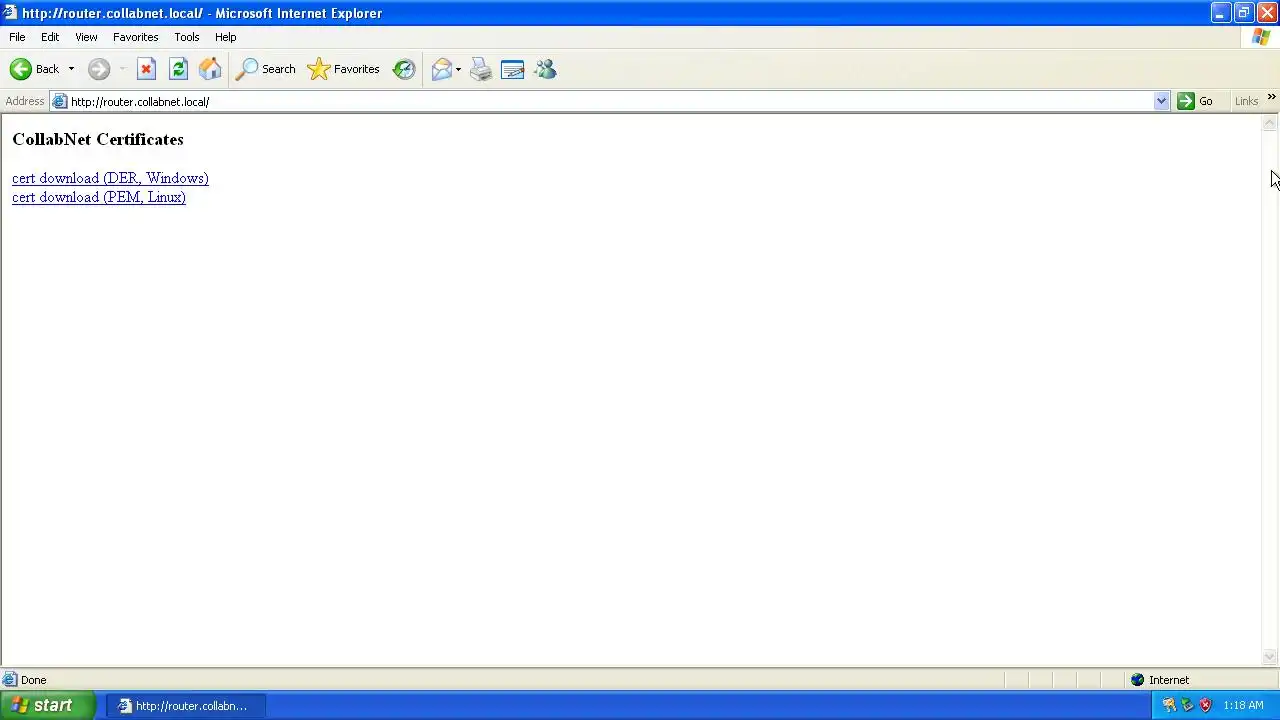Select the router.collabnet taskbar button
Image resolution: width=1280 pixels, height=720 pixels.
pos(184,706)
